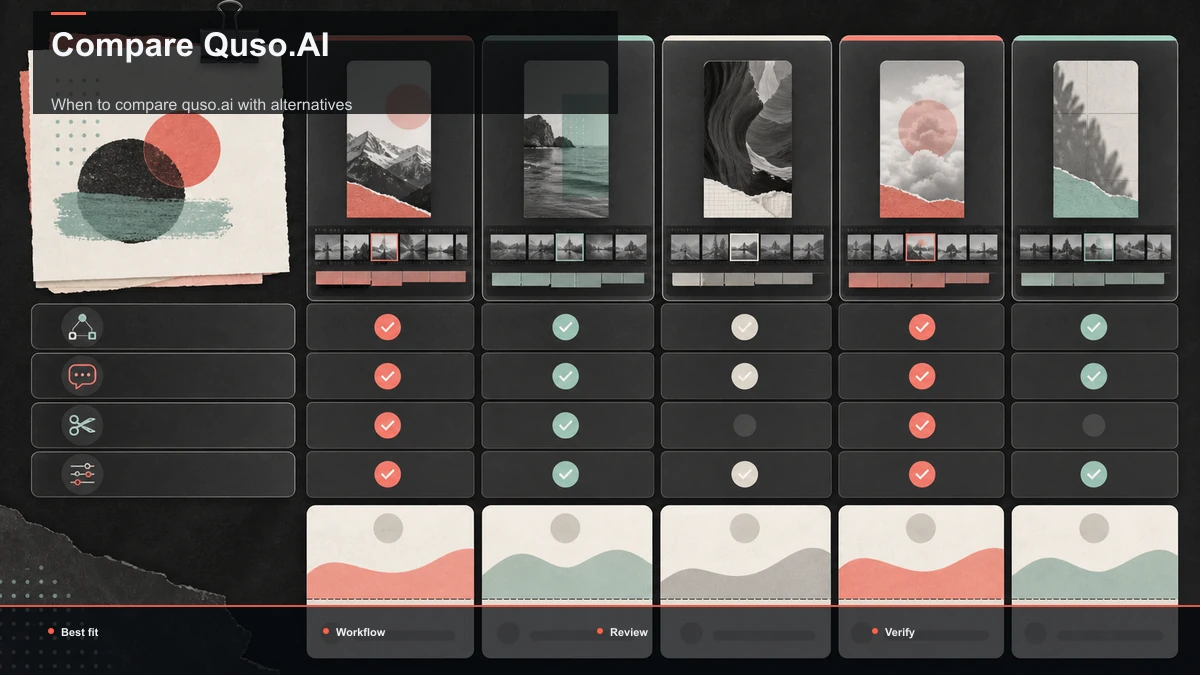
Task: Click the clouds column checkmark in the sliders row
Action: [922, 474]
